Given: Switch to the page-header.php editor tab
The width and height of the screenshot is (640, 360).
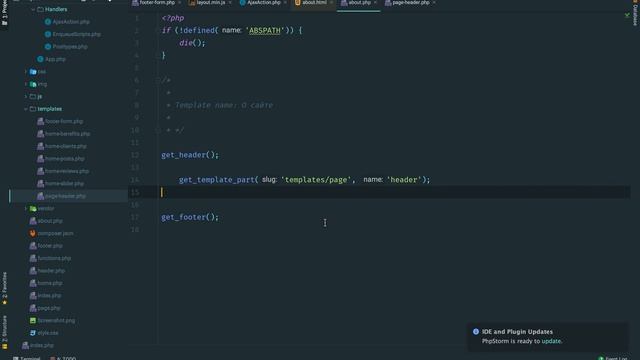Looking at the screenshot, I should (x=411, y=2).
